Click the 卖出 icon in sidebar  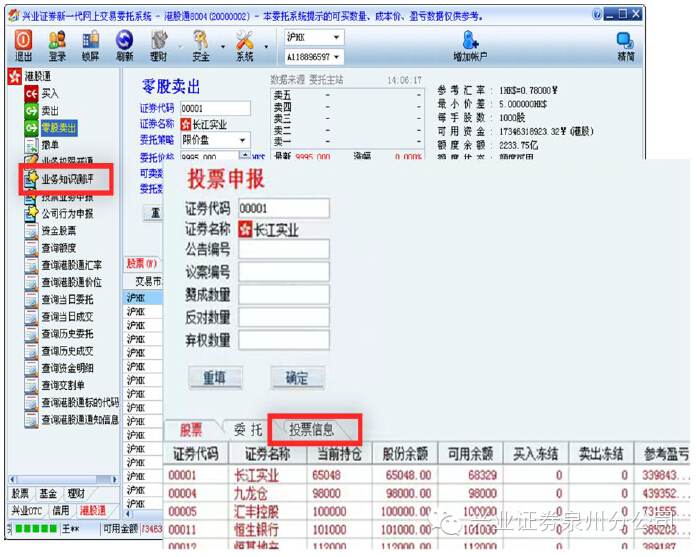point(32,111)
